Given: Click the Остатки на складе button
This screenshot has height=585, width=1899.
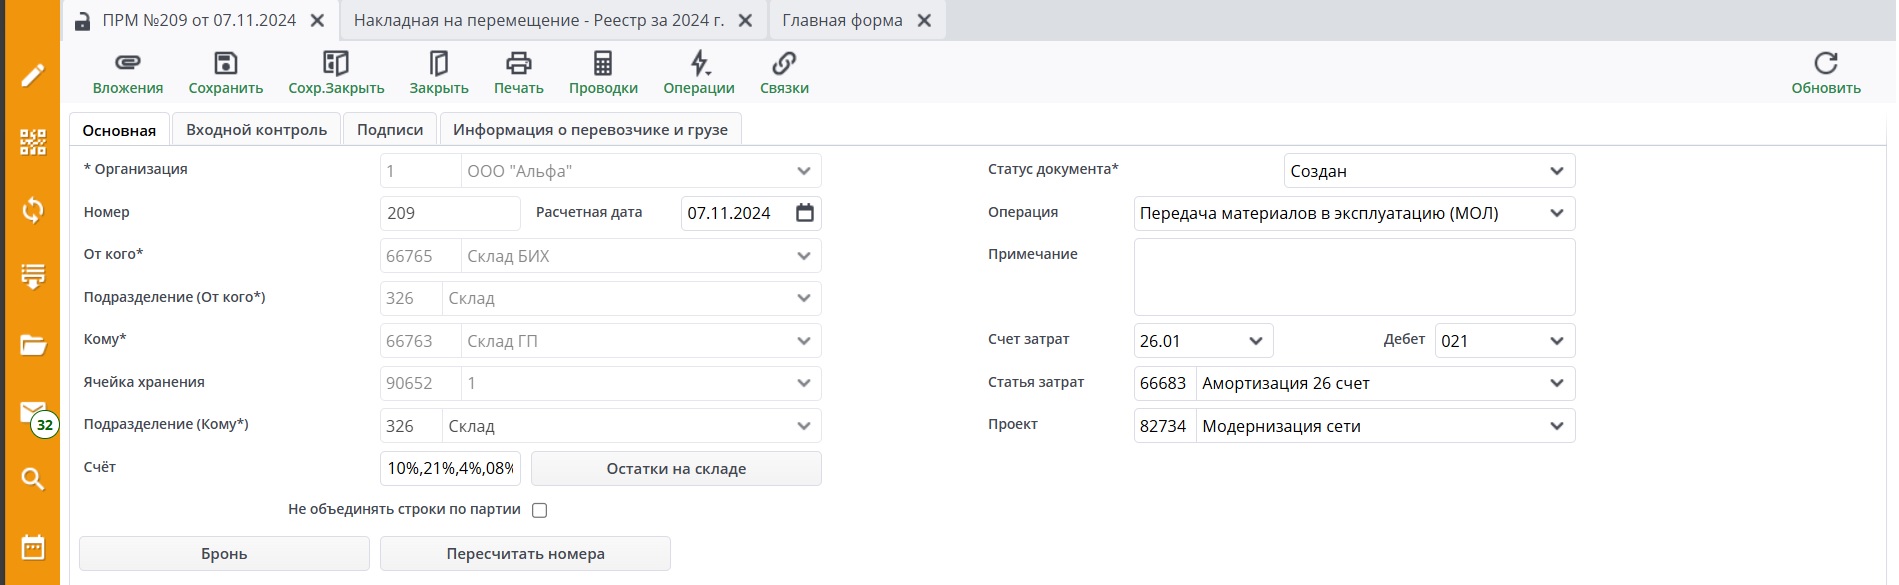Looking at the screenshot, I should coord(676,469).
